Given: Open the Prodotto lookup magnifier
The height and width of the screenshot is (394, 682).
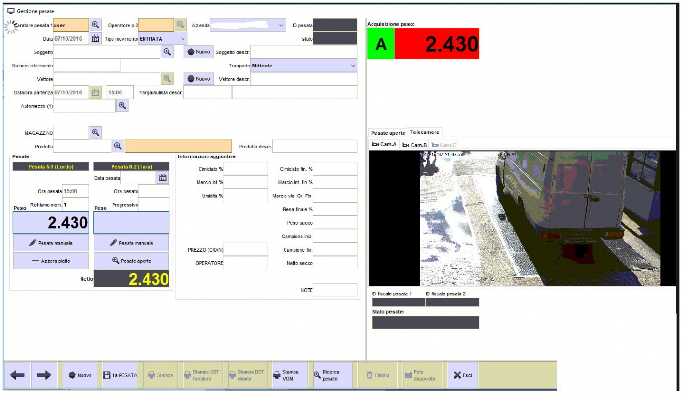Looking at the screenshot, I should click(117, 146).
